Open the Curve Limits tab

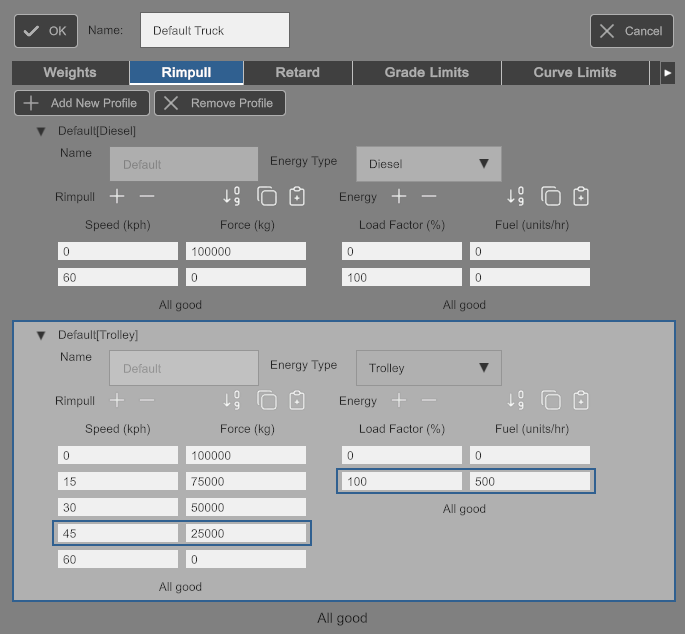point(575,73)
